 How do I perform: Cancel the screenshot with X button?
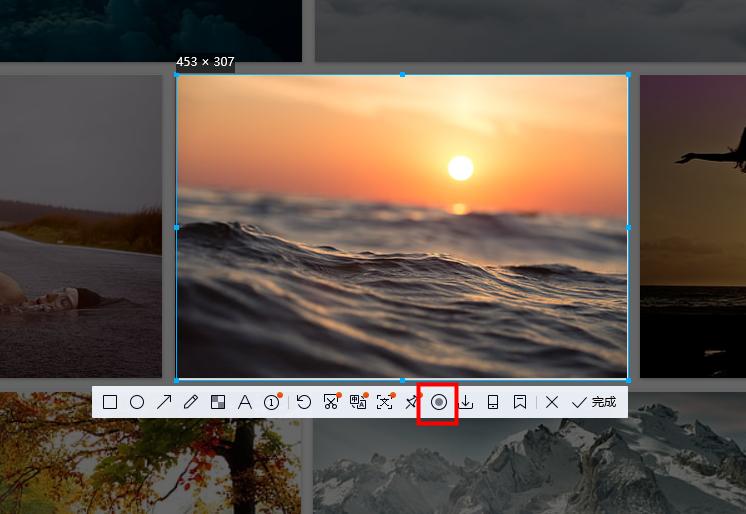pyautogui.click(x=552, y=402)
